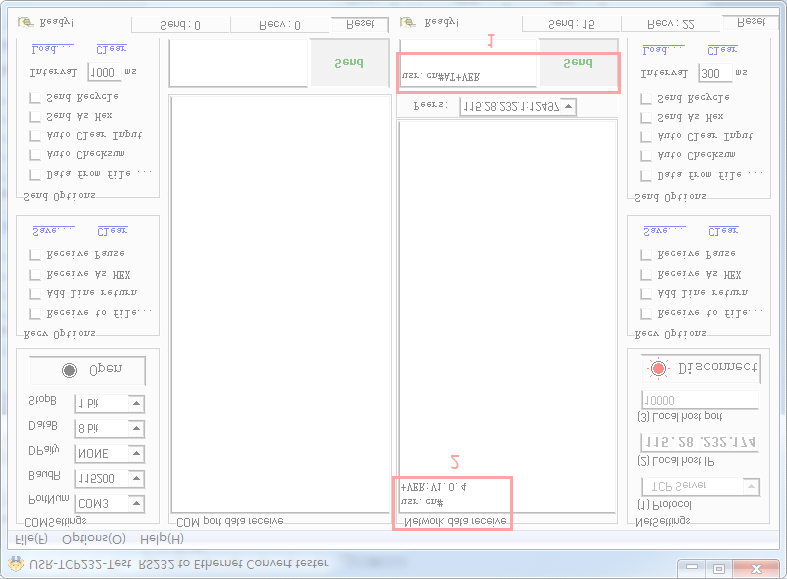Click network-side Clear link in Recv Options

[723, 231]
